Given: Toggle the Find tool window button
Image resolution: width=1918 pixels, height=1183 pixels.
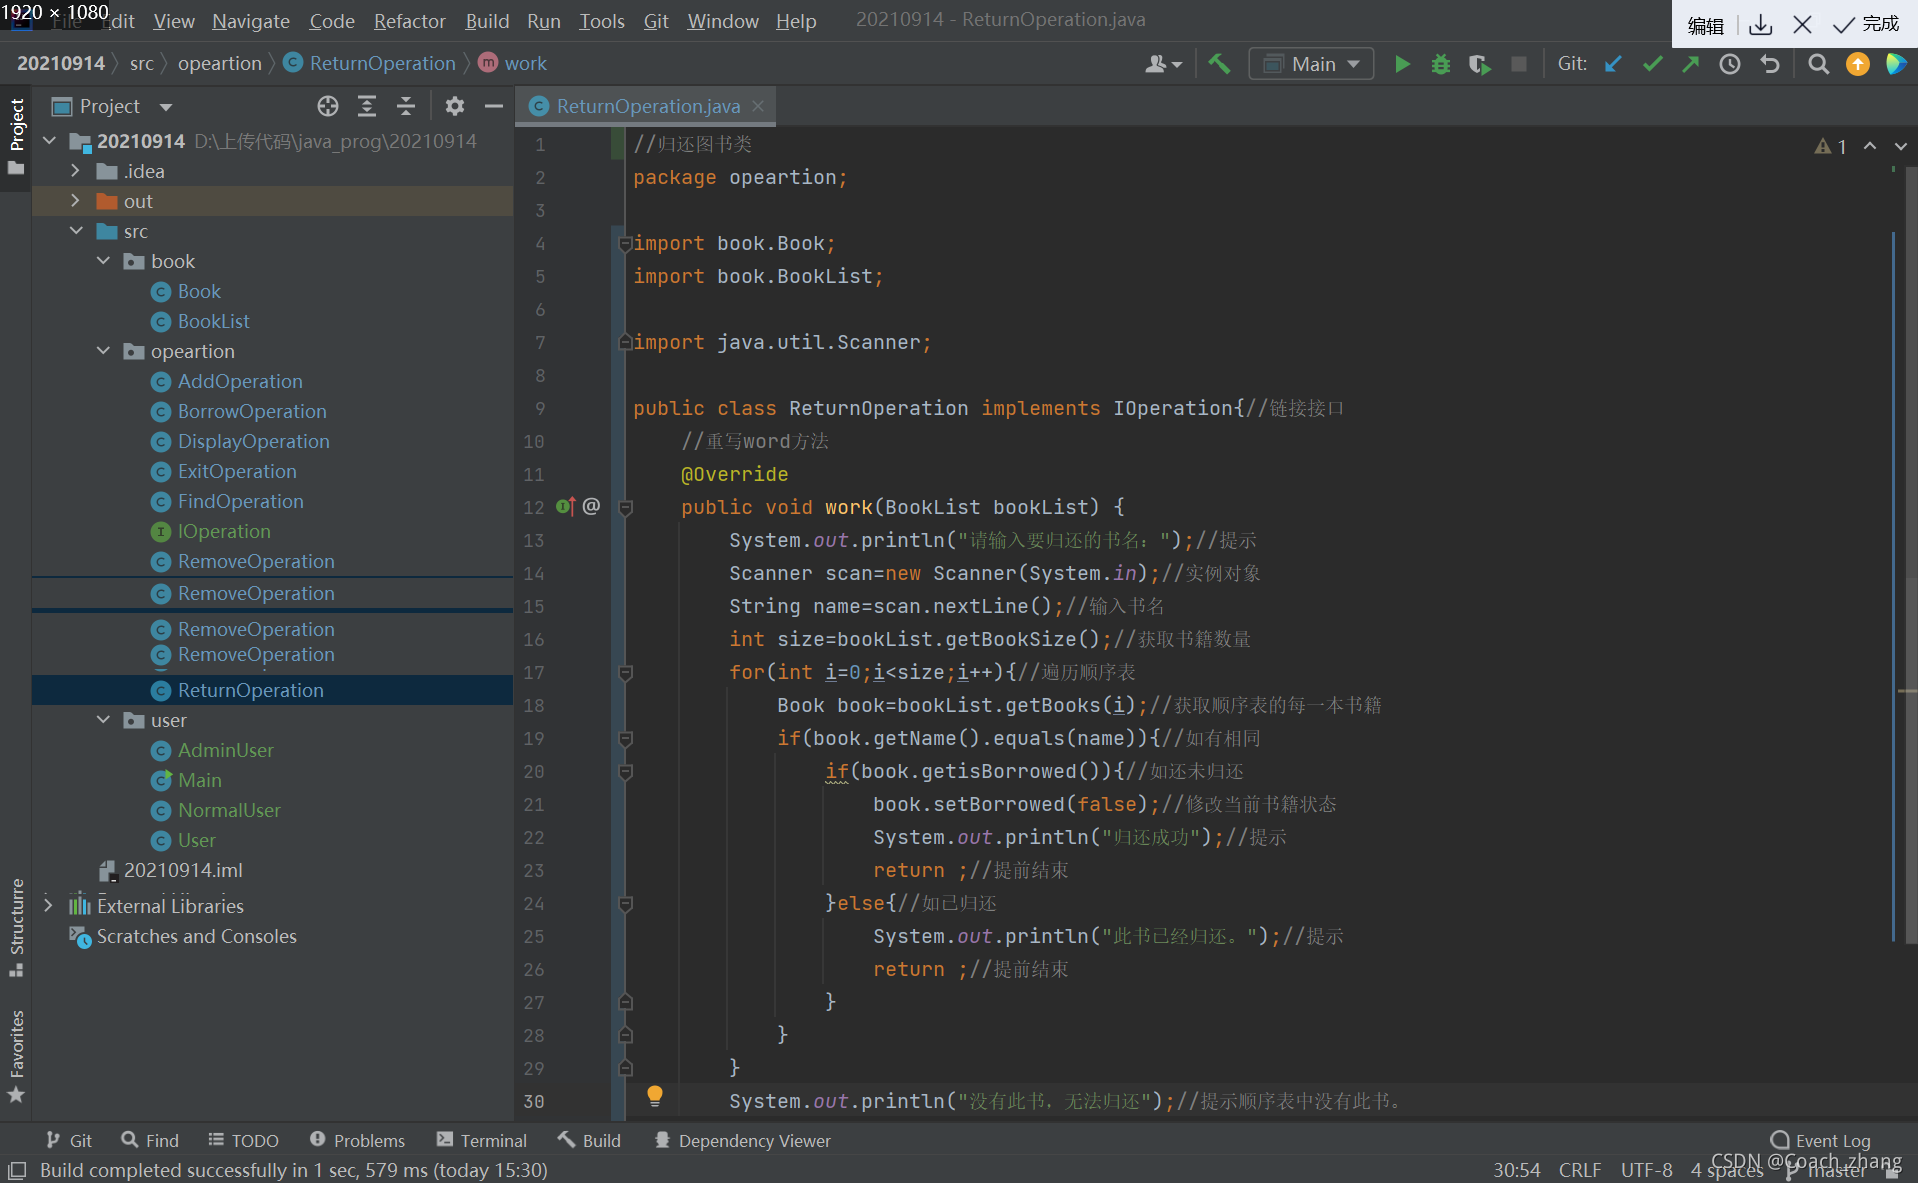Looking at the screenshot, I should pyautogui.click(x=150, y=1140).
